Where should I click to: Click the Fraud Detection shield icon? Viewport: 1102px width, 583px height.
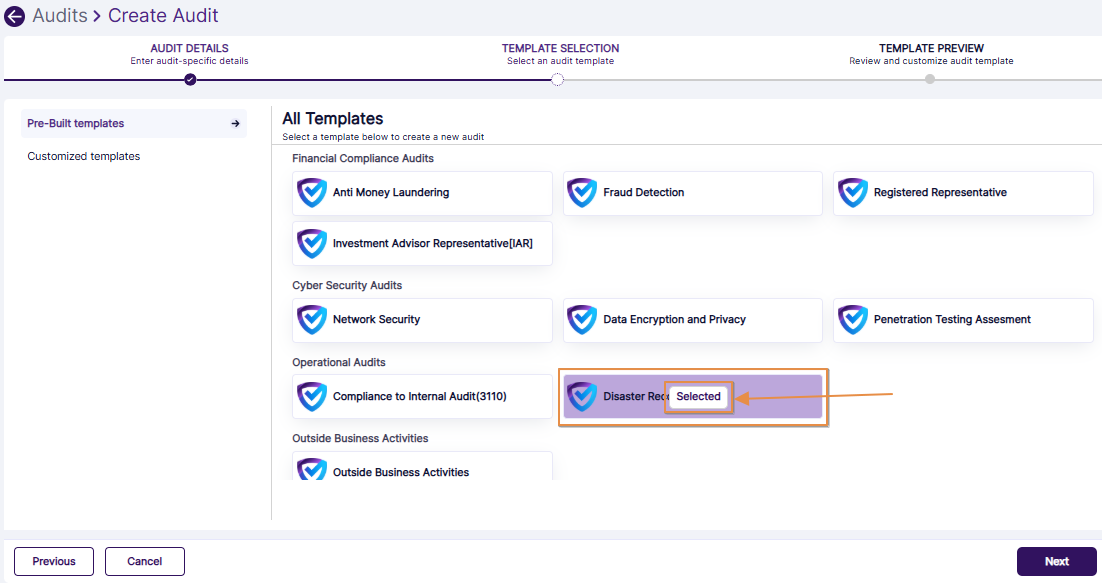(x=582, y=193)
